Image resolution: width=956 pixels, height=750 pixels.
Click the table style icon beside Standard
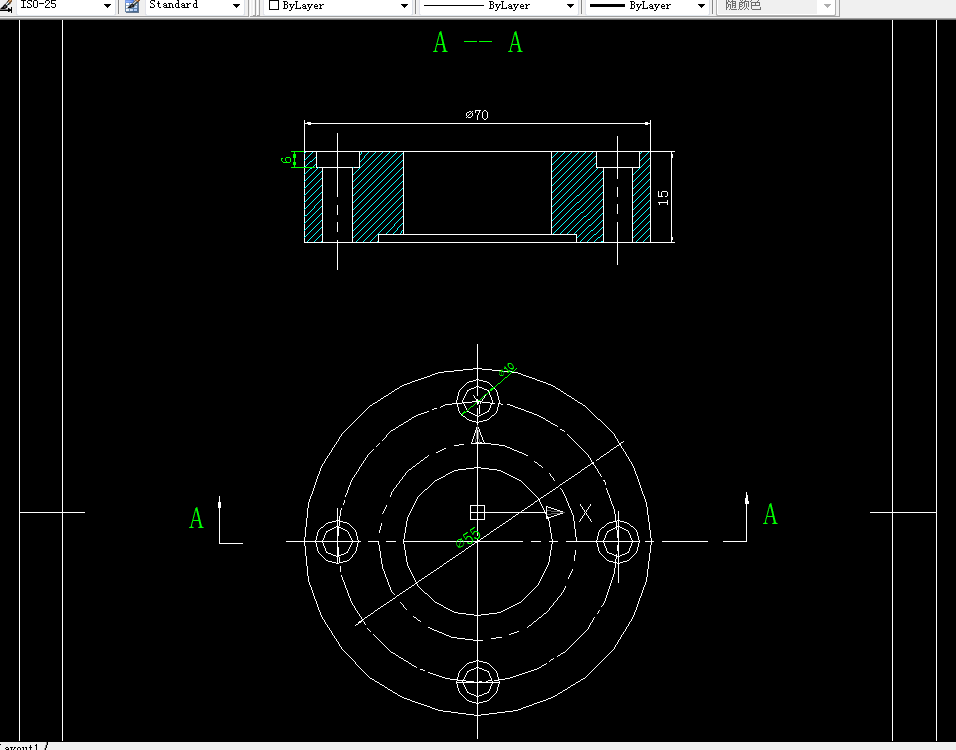[x=132, y=6]
